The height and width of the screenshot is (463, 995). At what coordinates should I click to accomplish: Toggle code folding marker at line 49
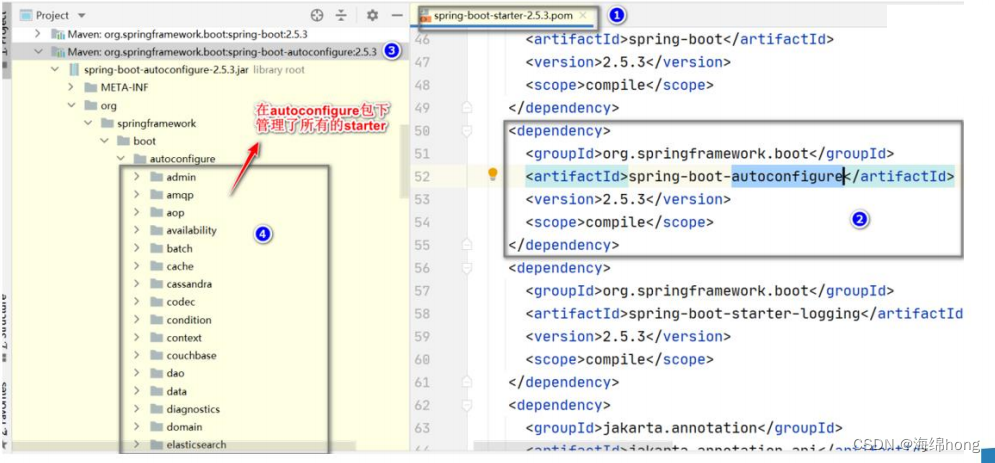coord(467,107)
